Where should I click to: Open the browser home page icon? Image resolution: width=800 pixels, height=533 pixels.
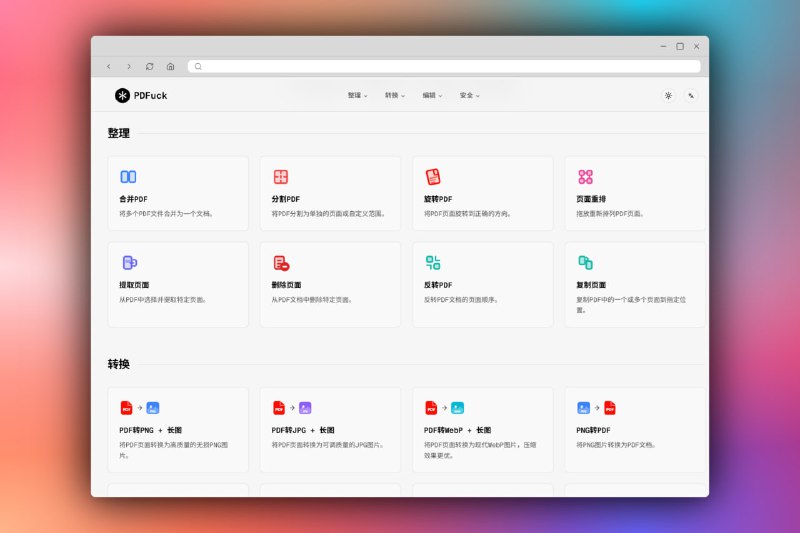[x=170, y=66]
